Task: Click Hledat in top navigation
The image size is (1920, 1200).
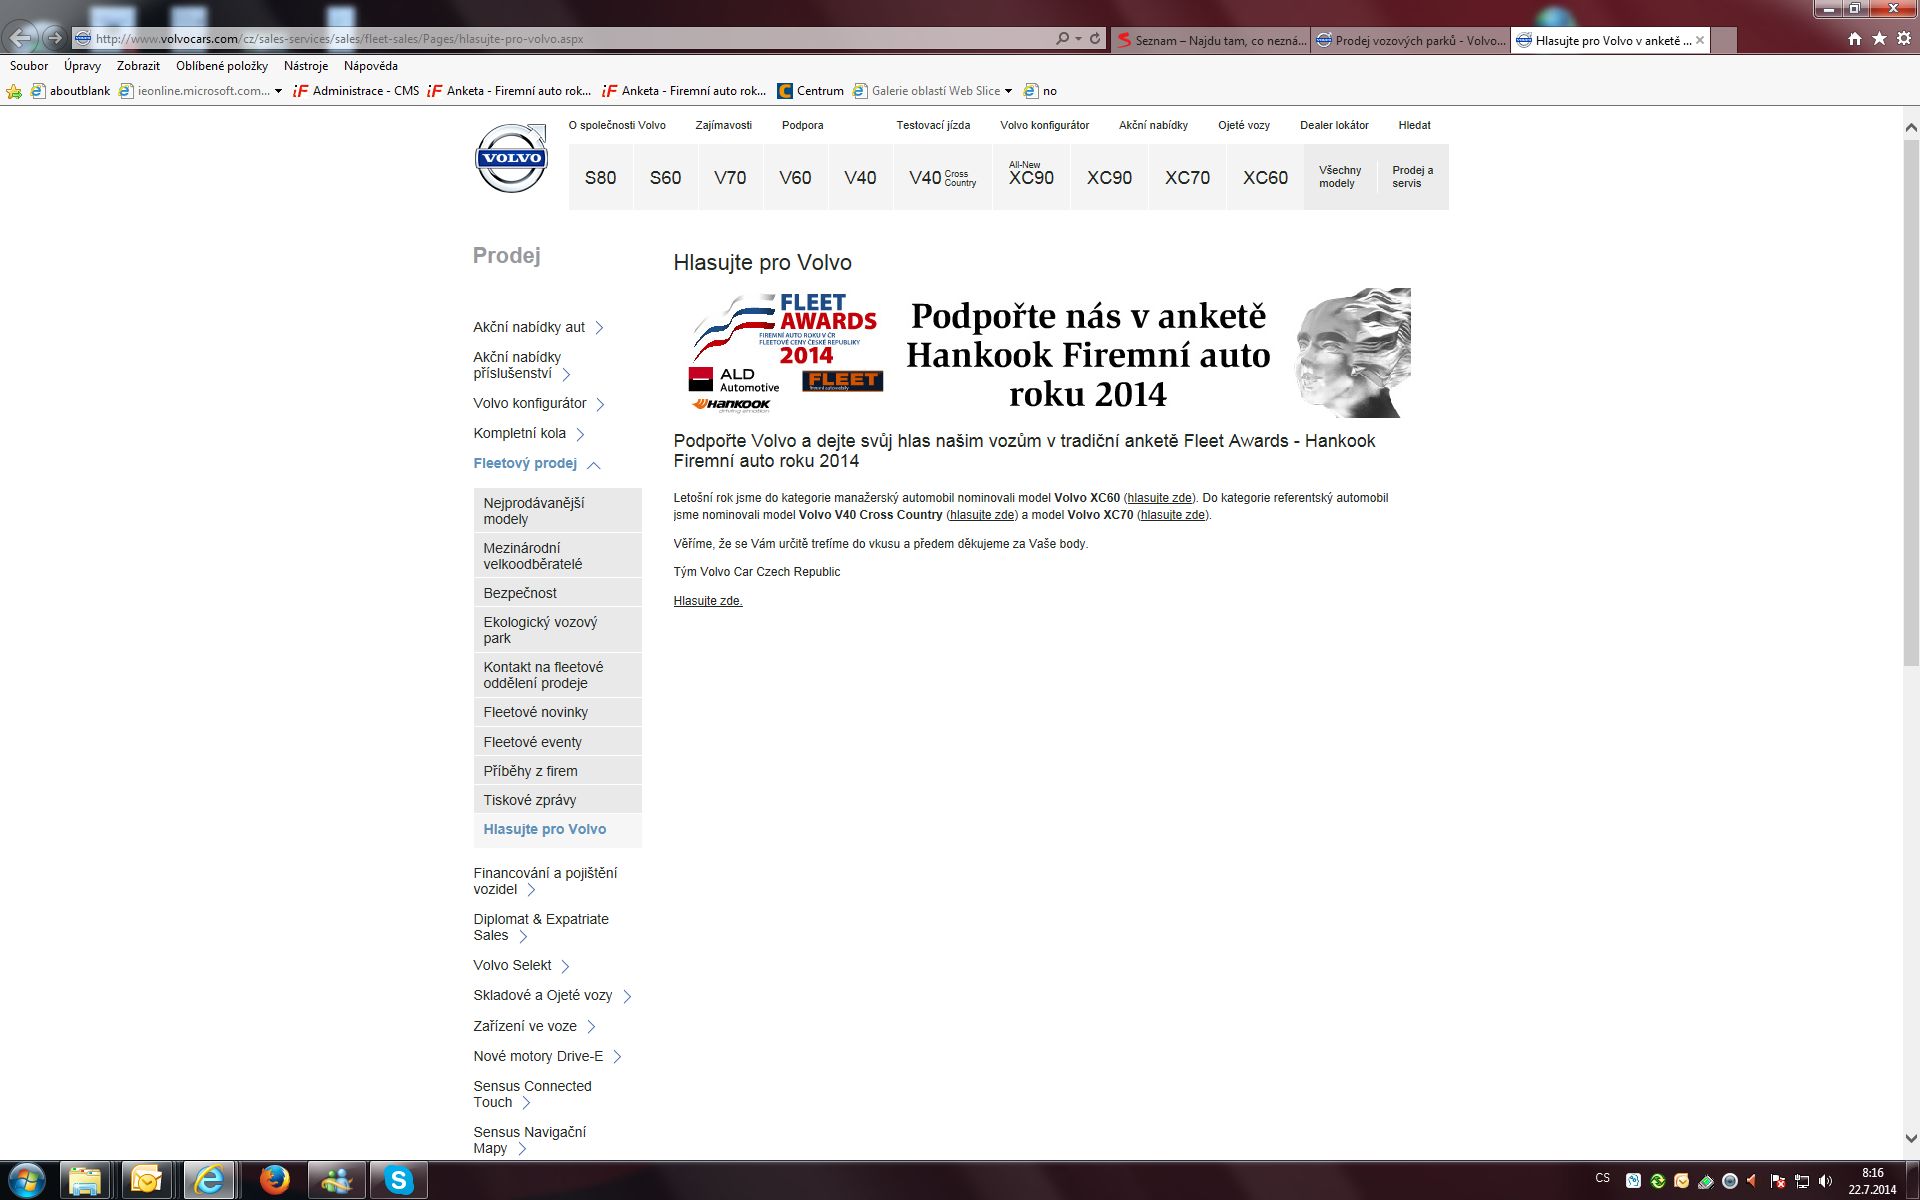Action: [1414, 126]
